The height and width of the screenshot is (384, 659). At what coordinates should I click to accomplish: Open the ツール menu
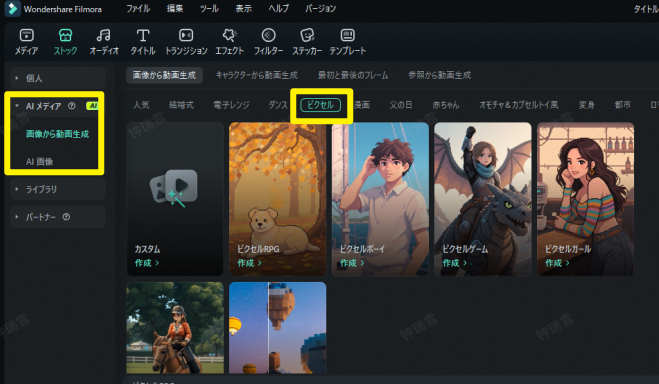(x=209, y=8)
